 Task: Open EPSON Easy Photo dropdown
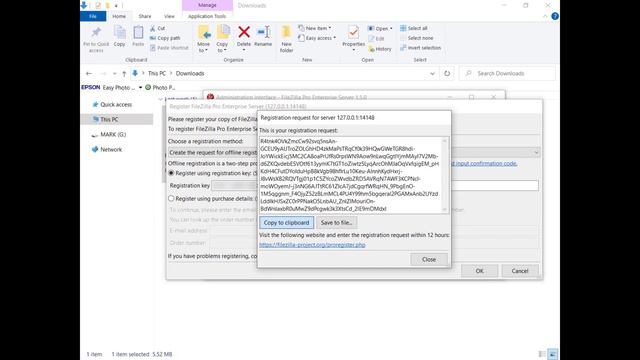coord(140,87)
